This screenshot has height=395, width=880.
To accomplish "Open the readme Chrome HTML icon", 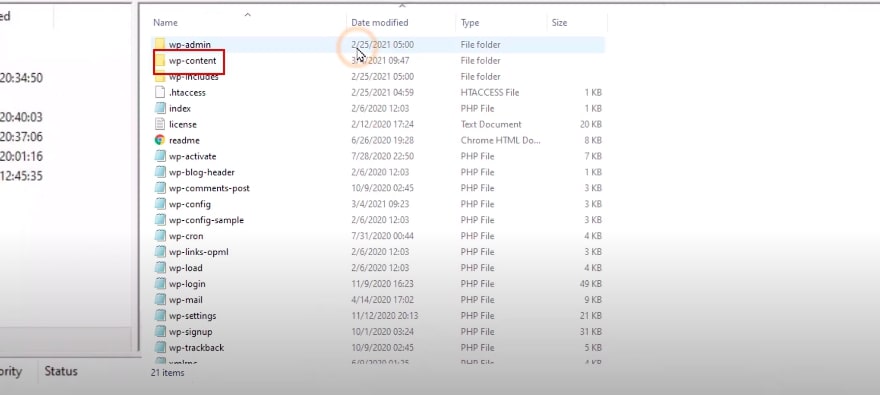I will pos(160,140).
